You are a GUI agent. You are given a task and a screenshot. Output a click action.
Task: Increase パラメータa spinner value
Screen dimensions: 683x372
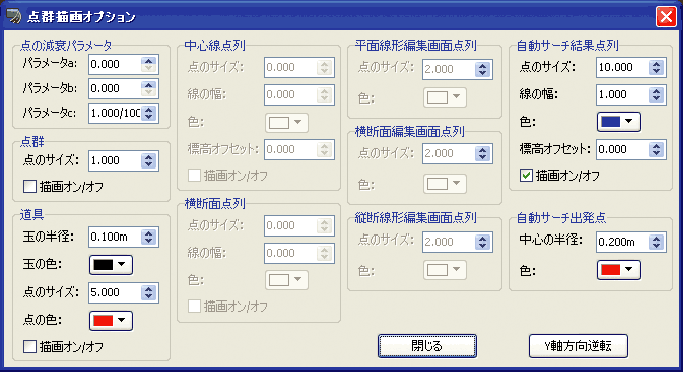click(x=149, y=61)
